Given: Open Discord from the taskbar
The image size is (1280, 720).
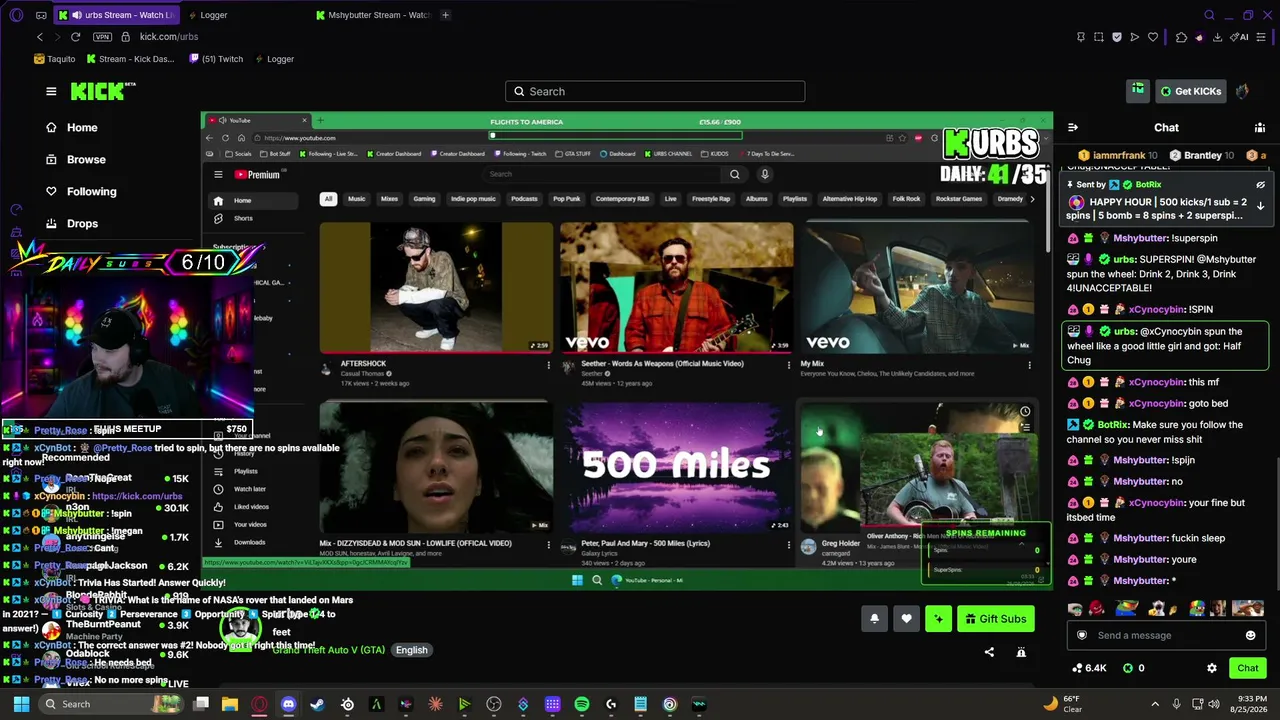Looking at the screenshot, I should [x=289, y=704].
